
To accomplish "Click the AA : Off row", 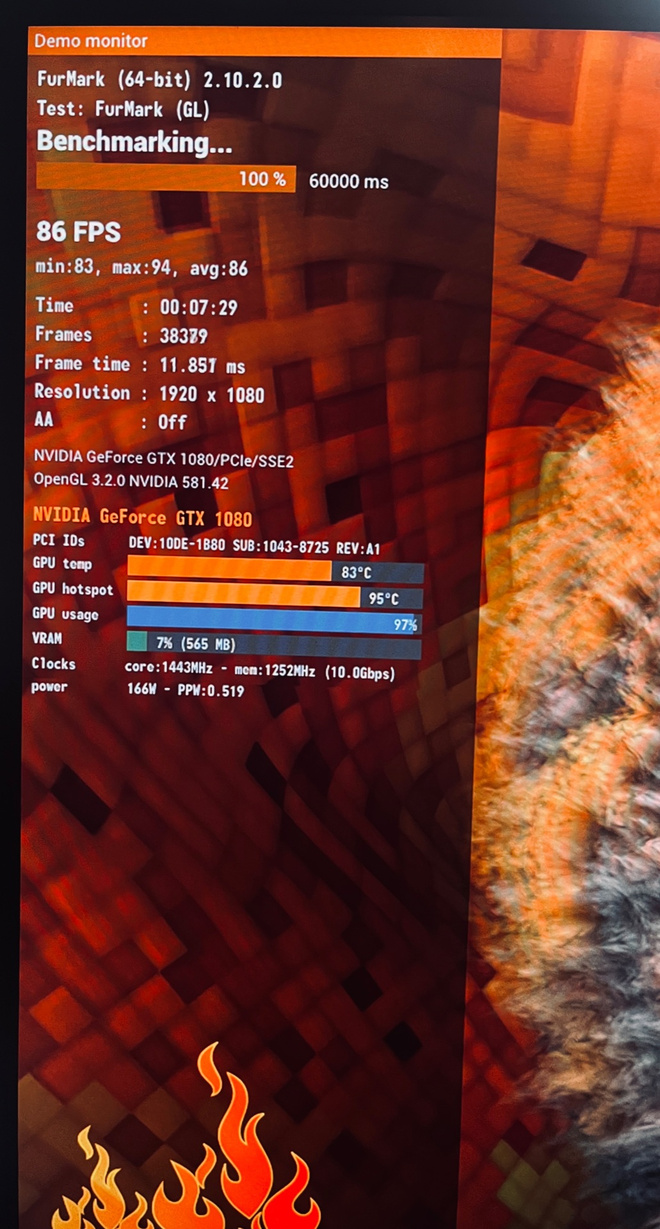I will [111, 421].
